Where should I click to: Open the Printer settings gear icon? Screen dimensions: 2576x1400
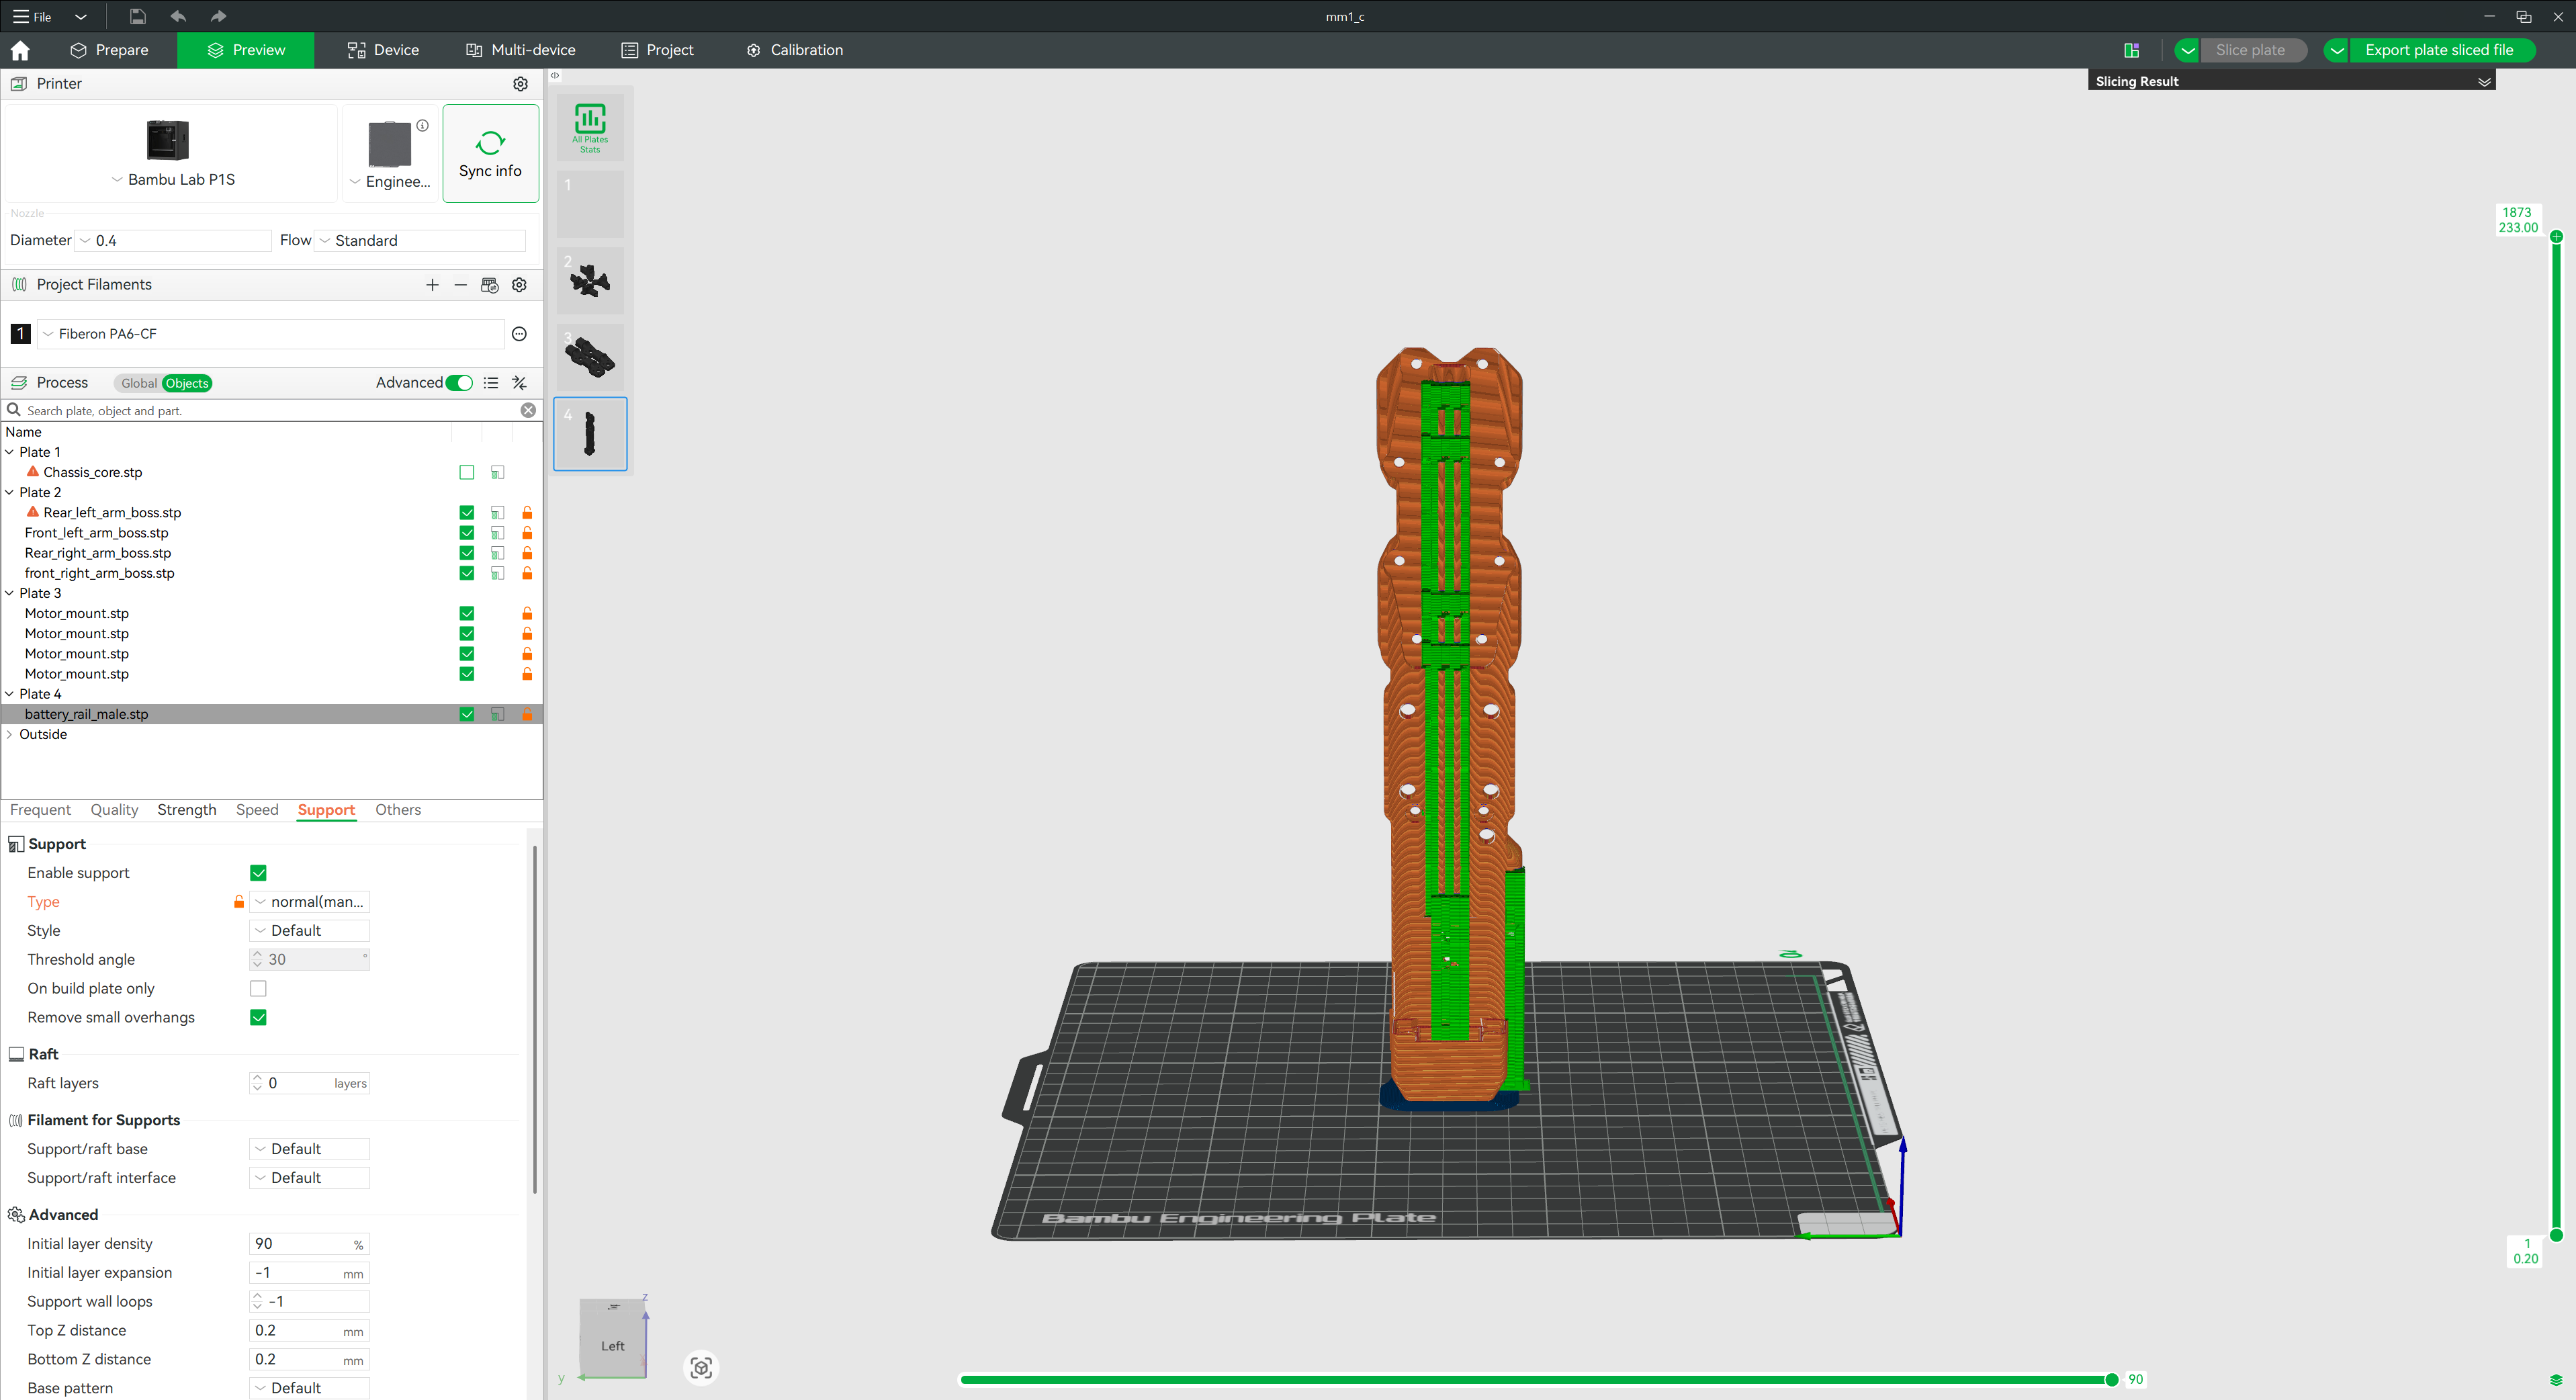(520, 84)
